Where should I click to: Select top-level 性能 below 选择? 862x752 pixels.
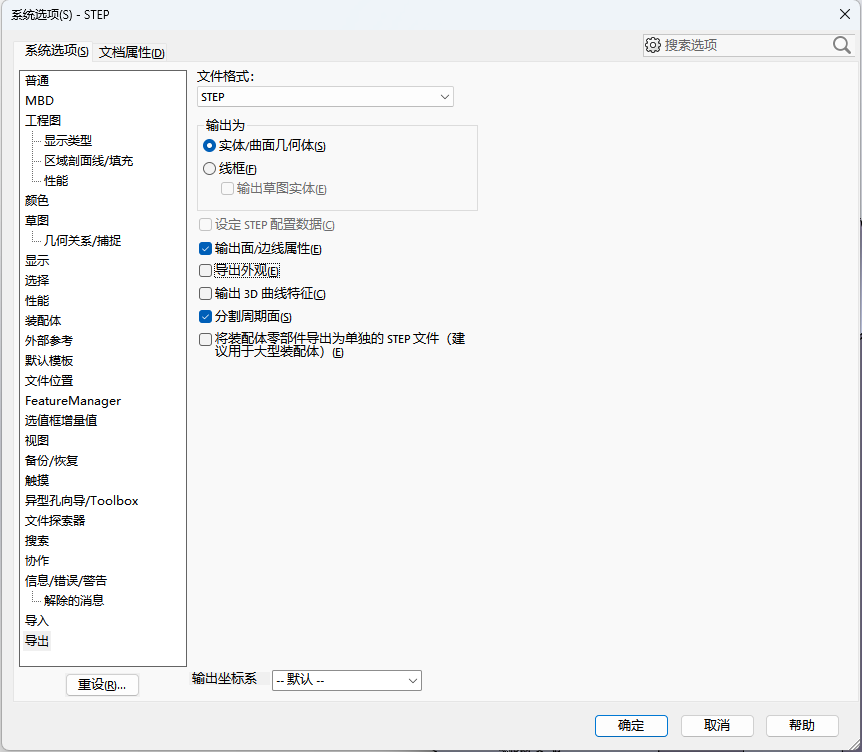click(x=37, y=301)
